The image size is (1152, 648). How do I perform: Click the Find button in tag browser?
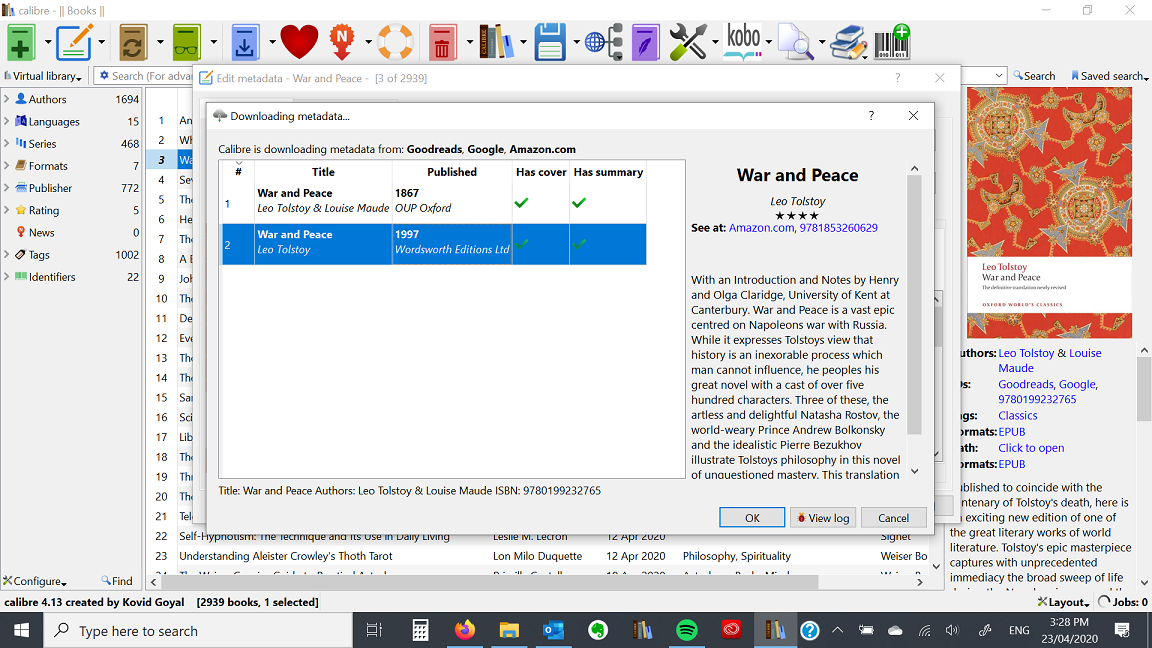point(117,580)
